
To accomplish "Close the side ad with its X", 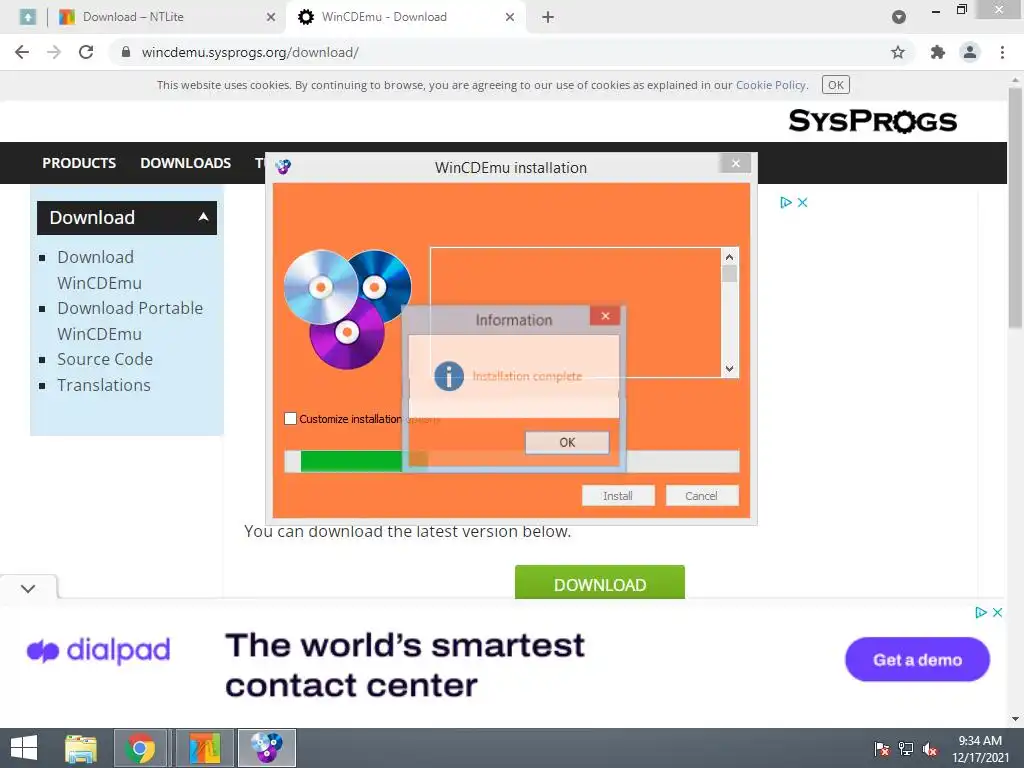I will pos(803,202).
